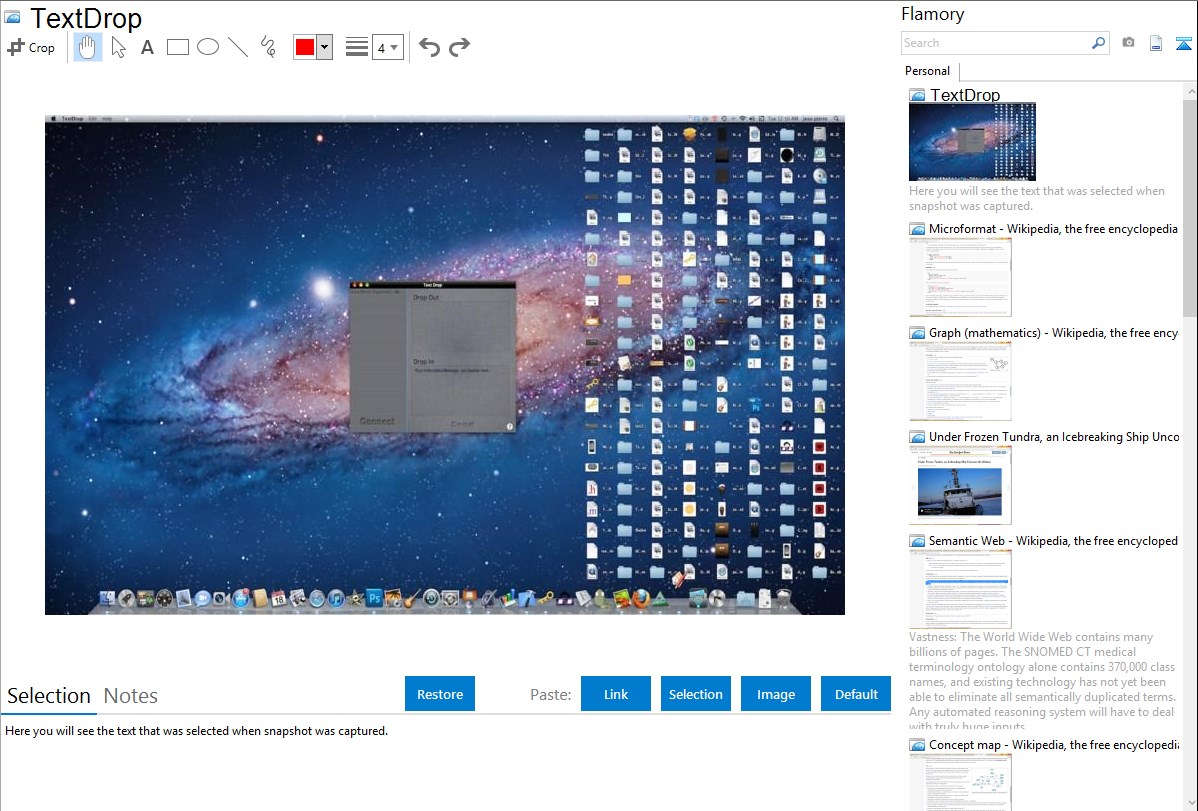Select the rectangle shape tool

pyautogui.click(x=178, y=47)
